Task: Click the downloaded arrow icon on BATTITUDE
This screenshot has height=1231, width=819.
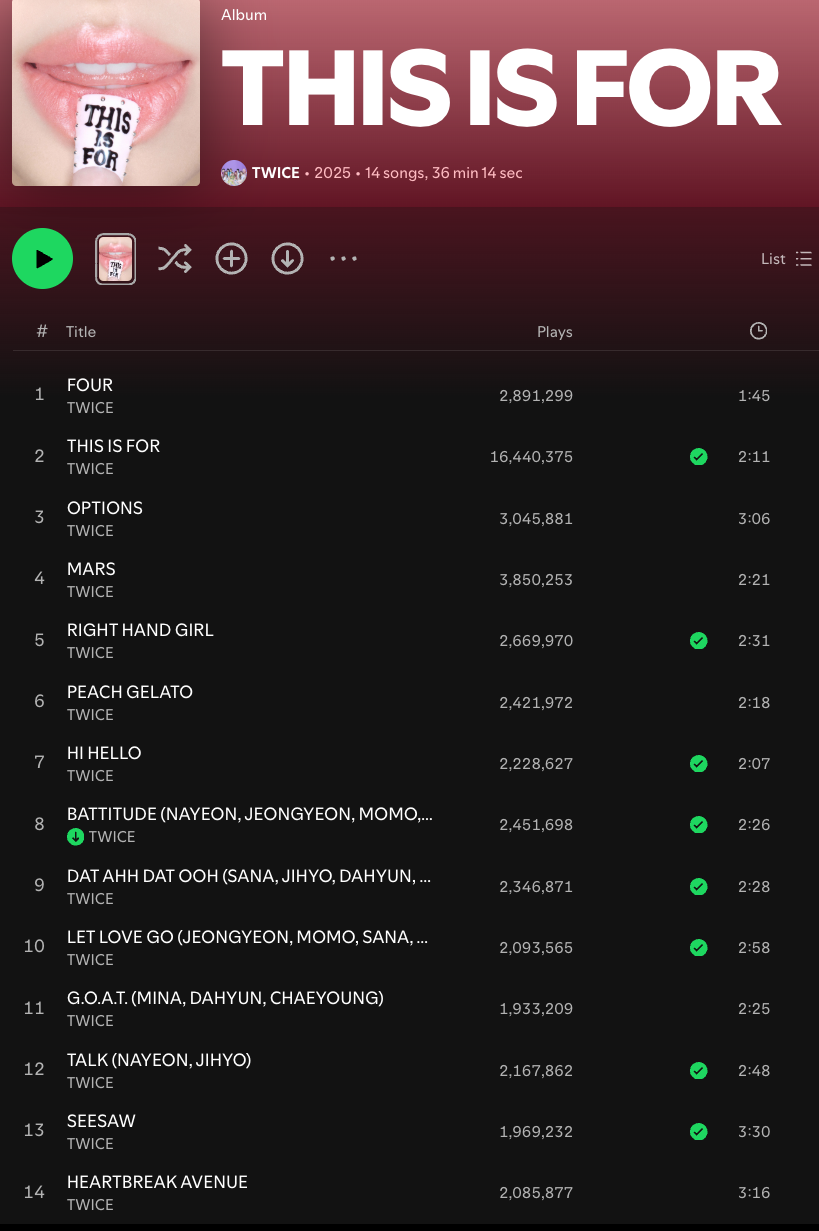Action: (75, 837)
